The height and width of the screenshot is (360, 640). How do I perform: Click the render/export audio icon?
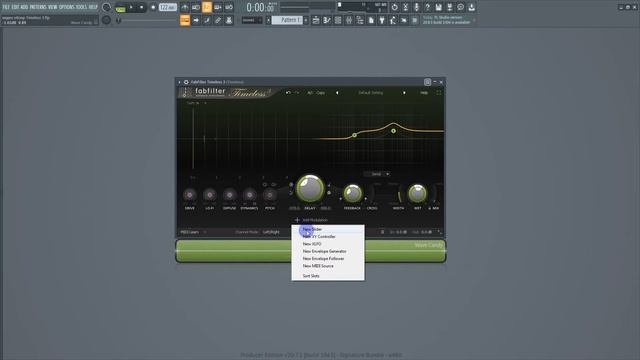(x=449, y=7)
